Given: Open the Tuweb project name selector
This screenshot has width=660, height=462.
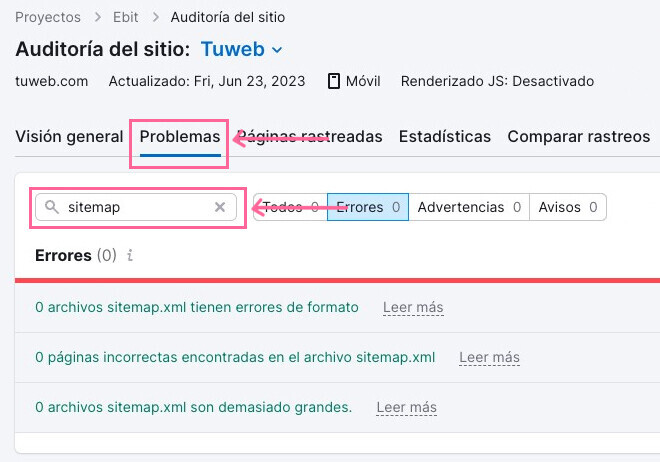Looking at the screenshot, I should pyautogui.click(x=232, y=49).
